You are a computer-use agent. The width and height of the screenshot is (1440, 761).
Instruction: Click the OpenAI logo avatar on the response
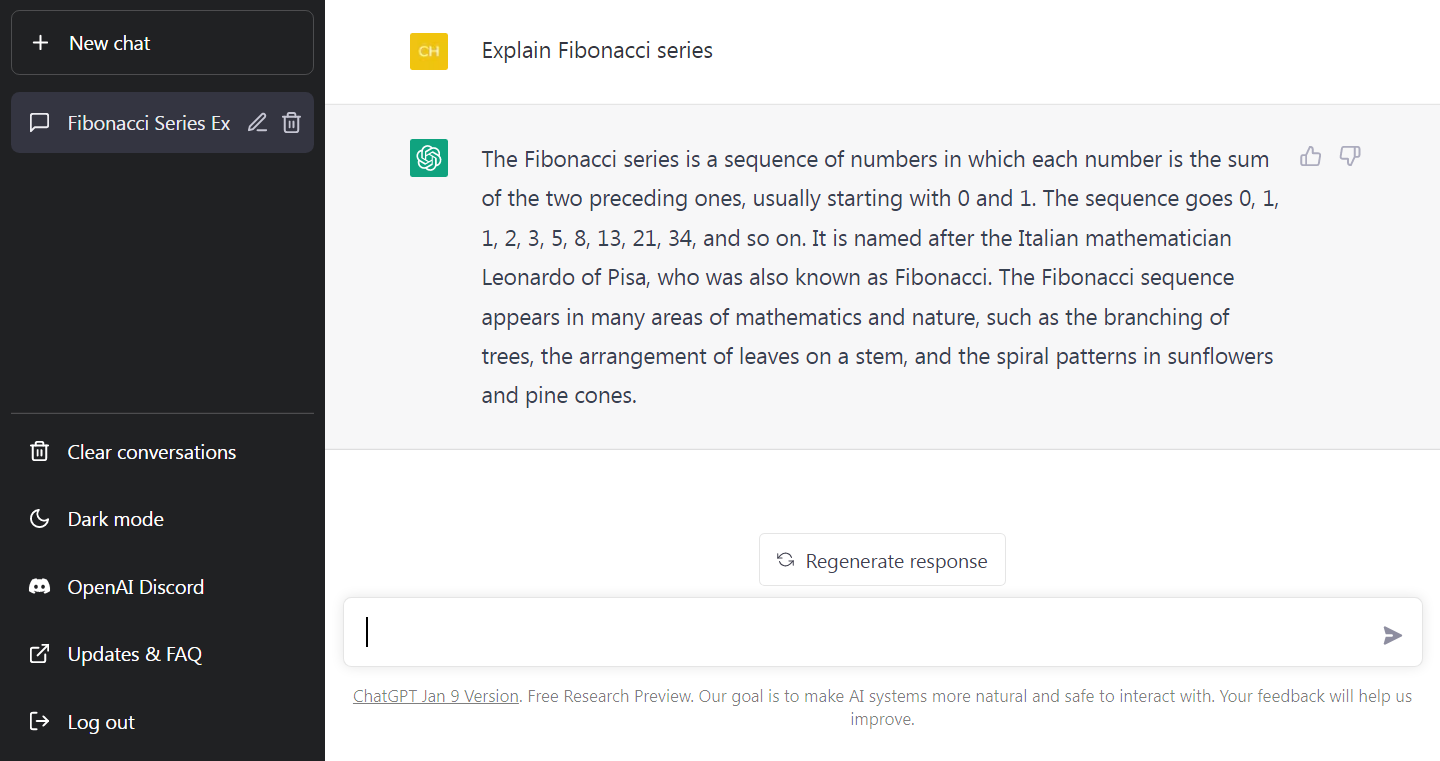point(428,158)
